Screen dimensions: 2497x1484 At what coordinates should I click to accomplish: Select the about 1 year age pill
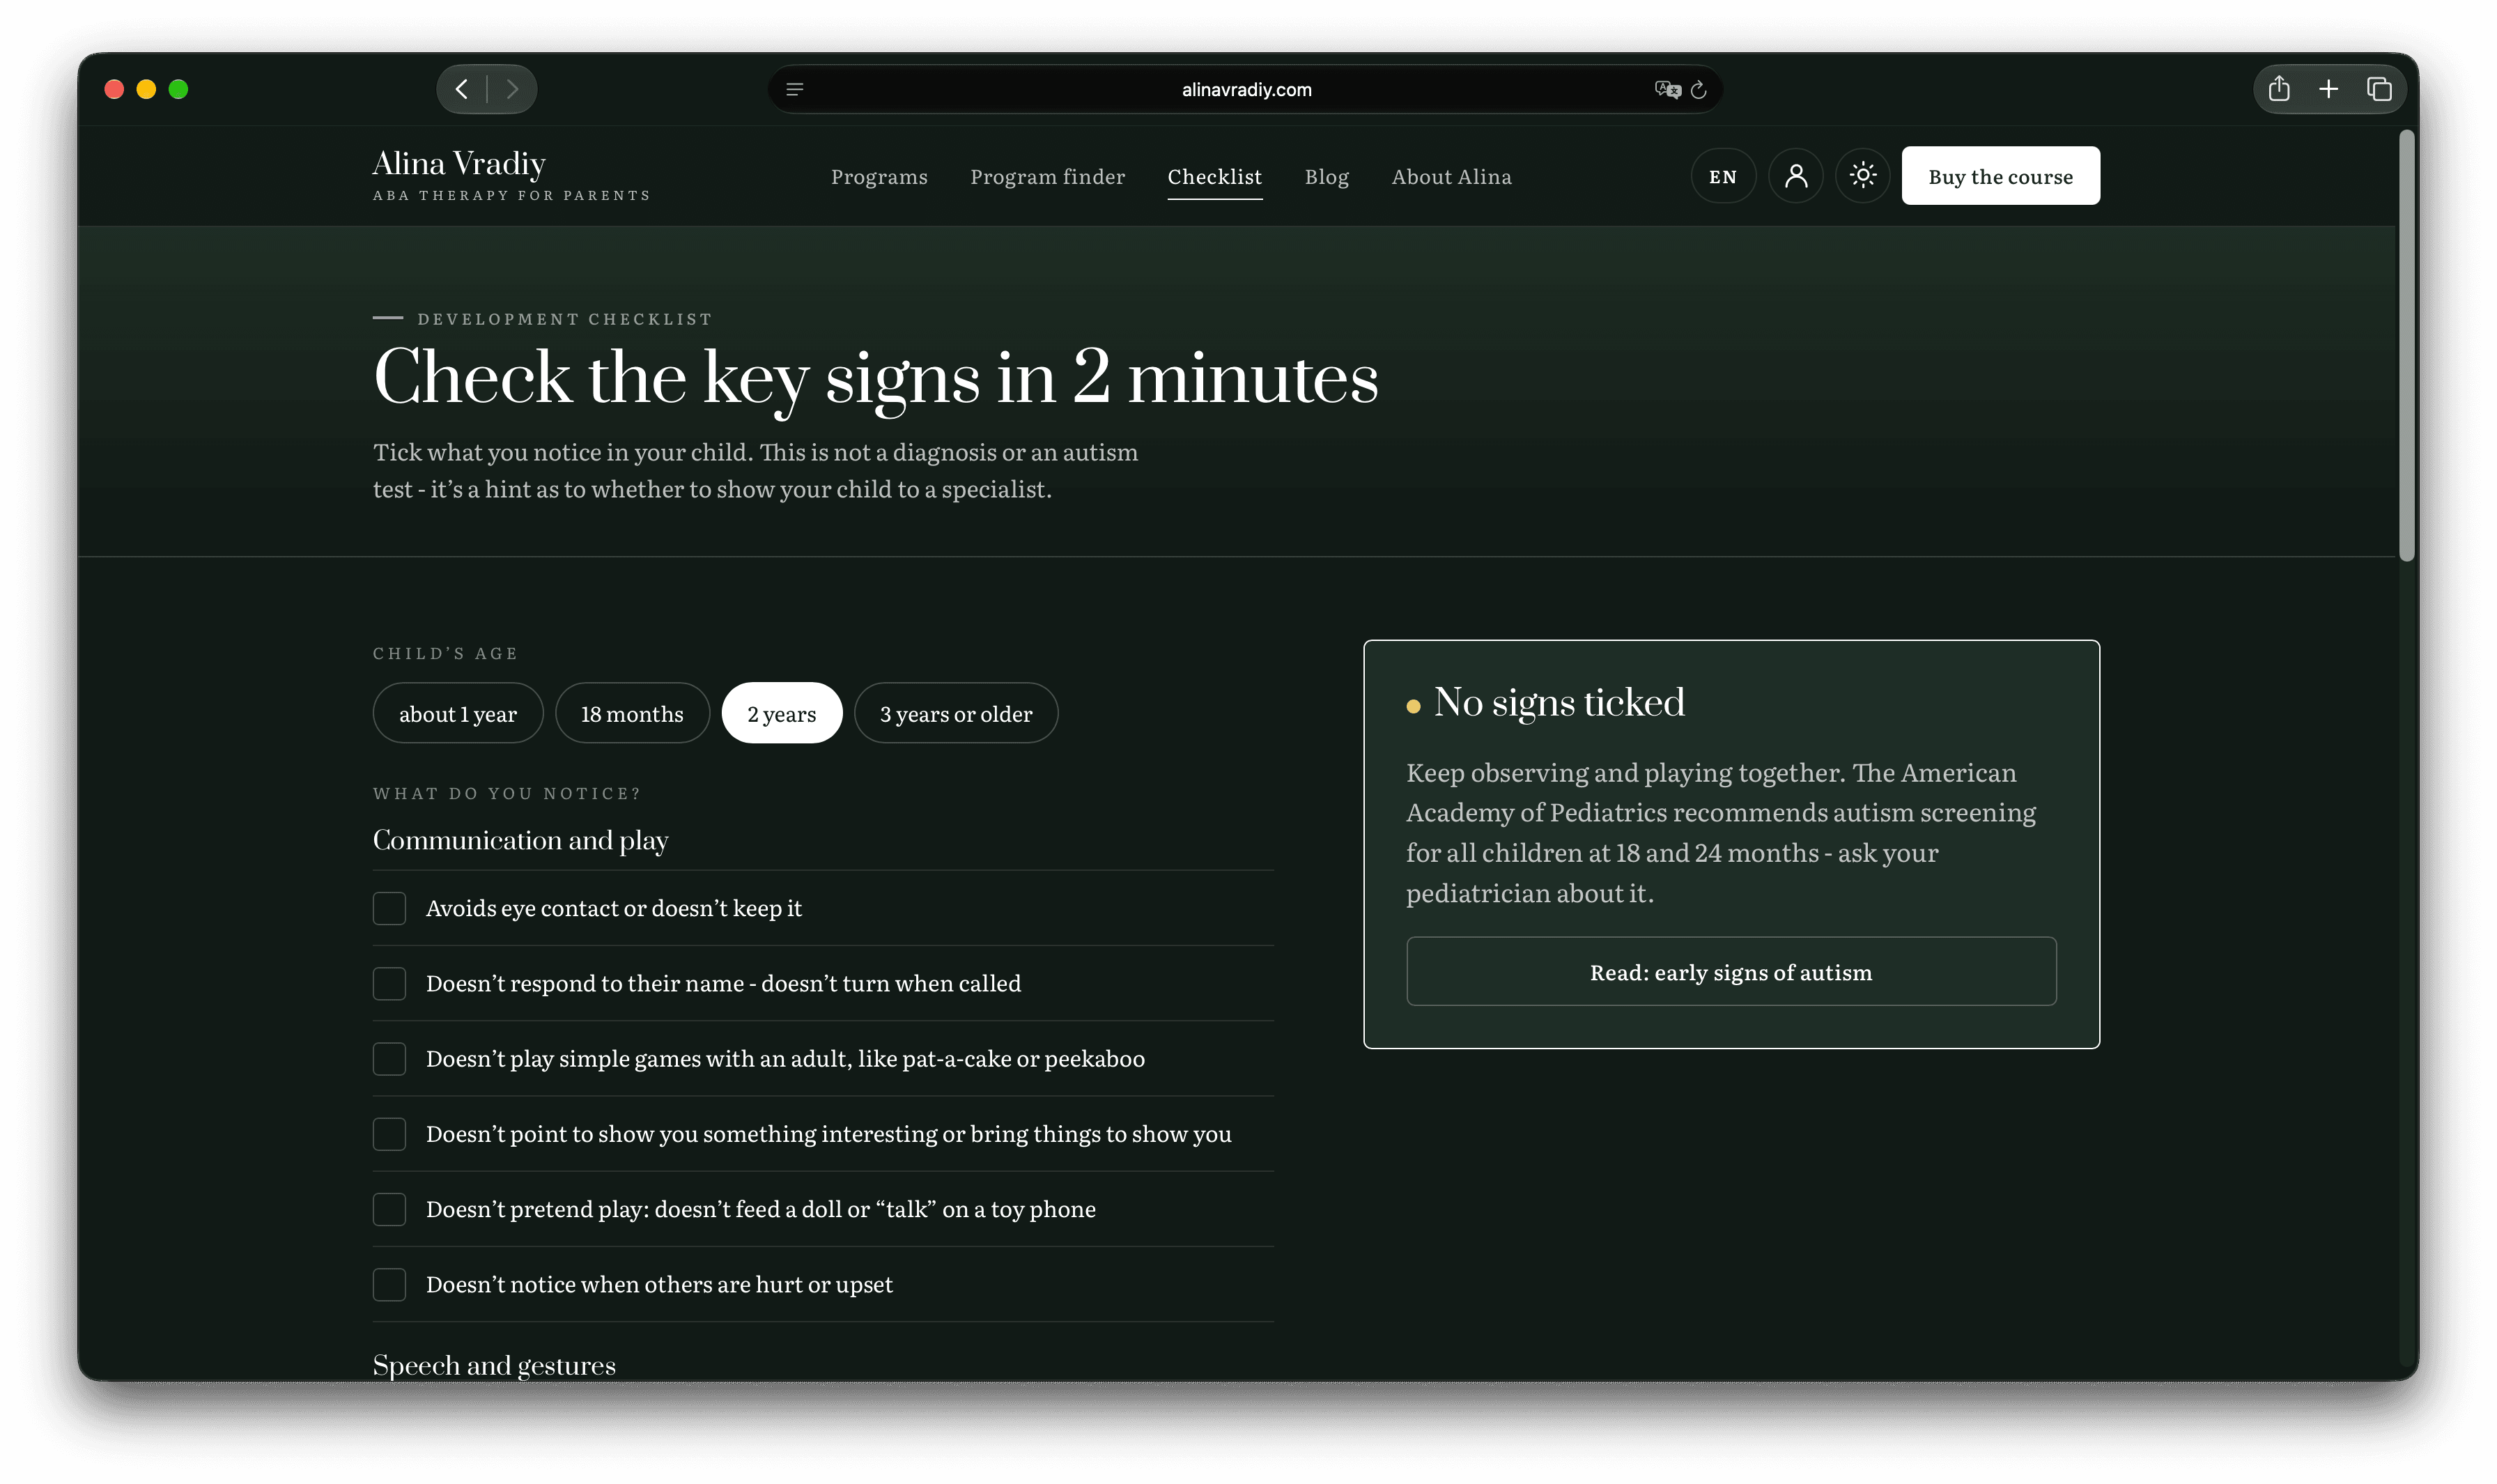(458, 713)
